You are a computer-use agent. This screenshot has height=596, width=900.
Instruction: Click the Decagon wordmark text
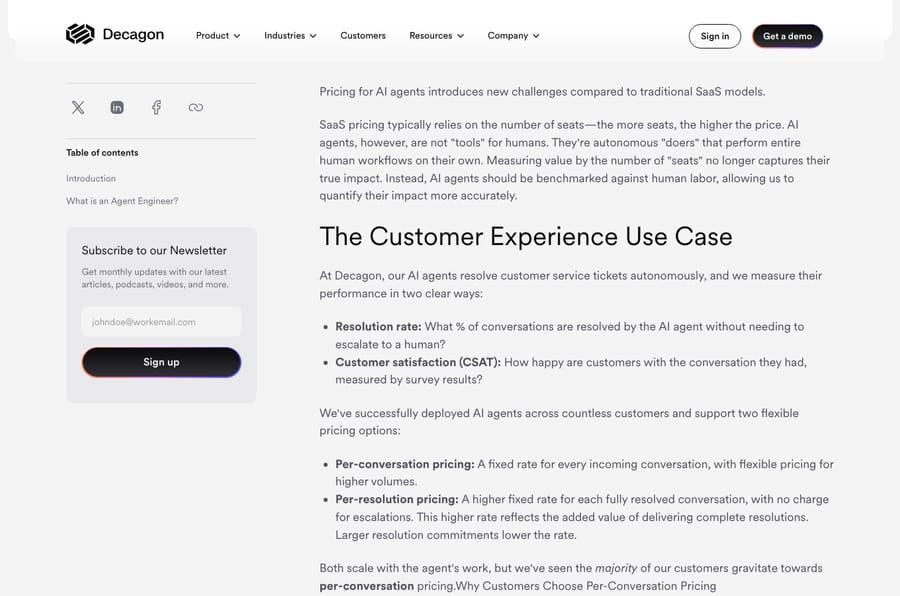click(x=133, y=34)
